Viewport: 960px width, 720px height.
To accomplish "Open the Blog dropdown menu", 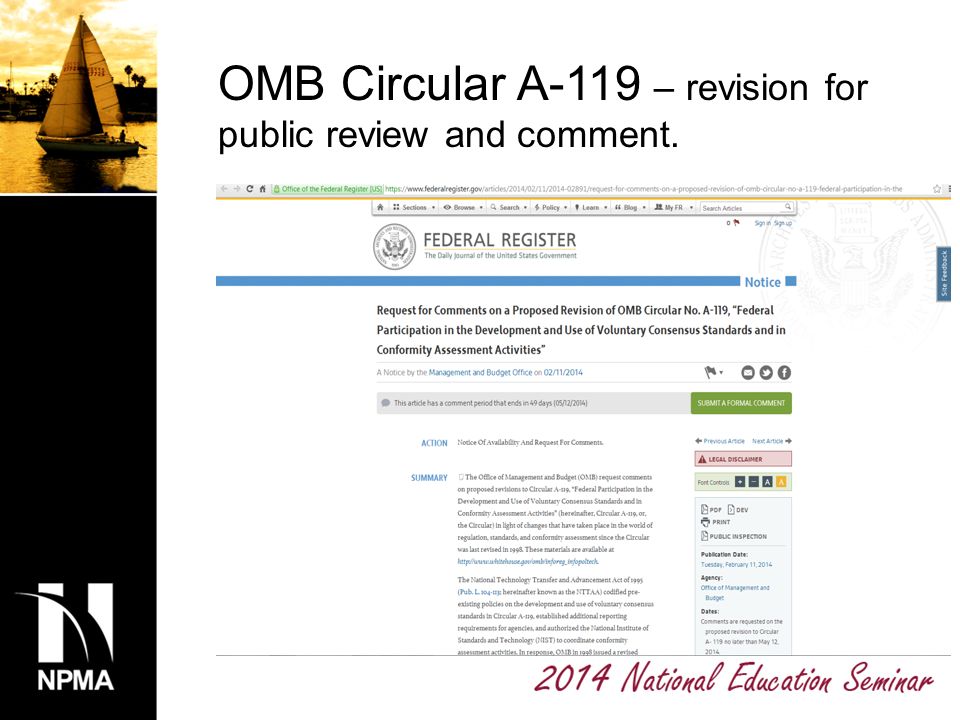I will [630, 208].
